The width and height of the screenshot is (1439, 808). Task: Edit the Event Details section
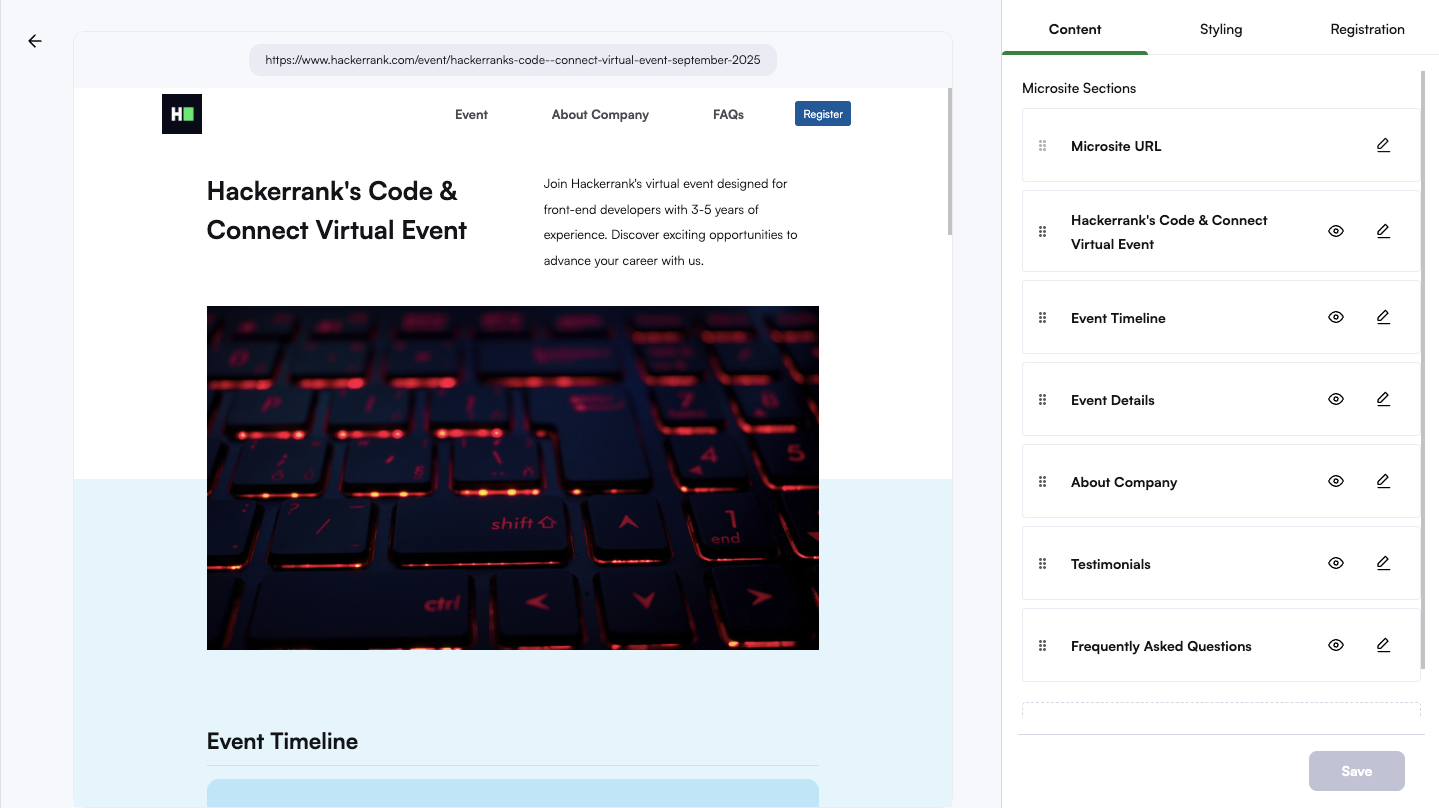[x=1383, y=399]
